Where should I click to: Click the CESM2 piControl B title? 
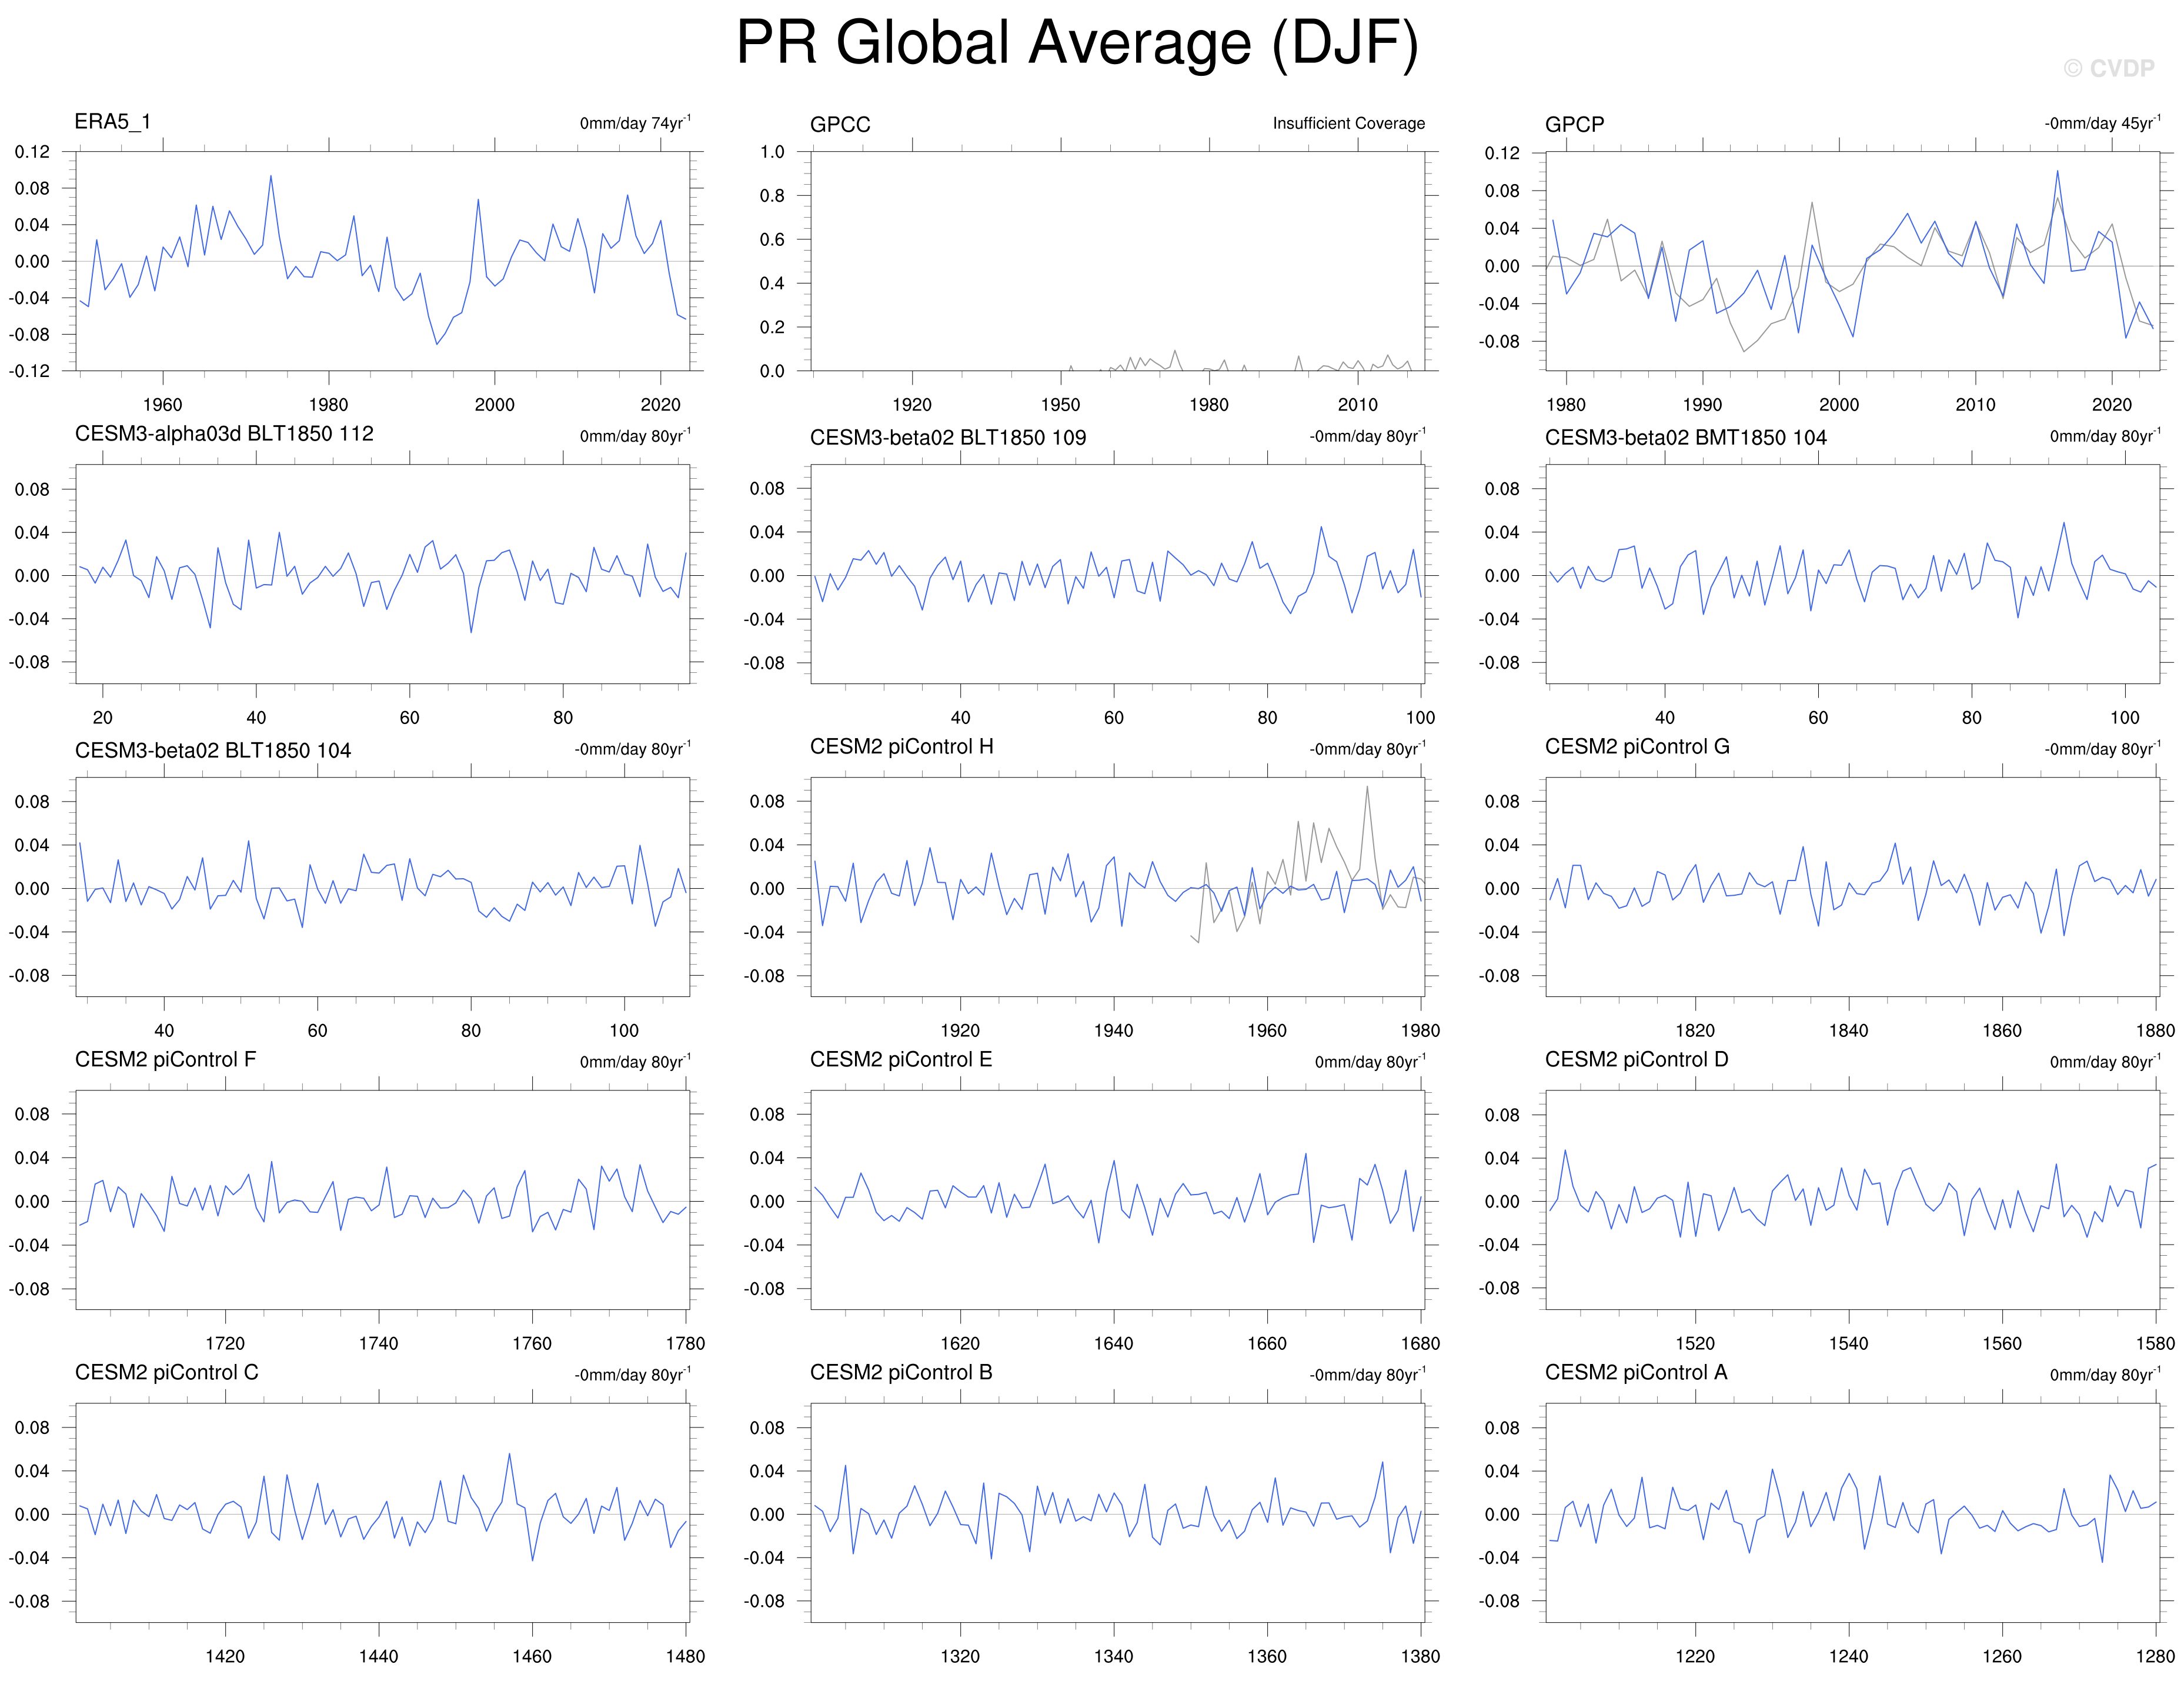coord(900,1373)
